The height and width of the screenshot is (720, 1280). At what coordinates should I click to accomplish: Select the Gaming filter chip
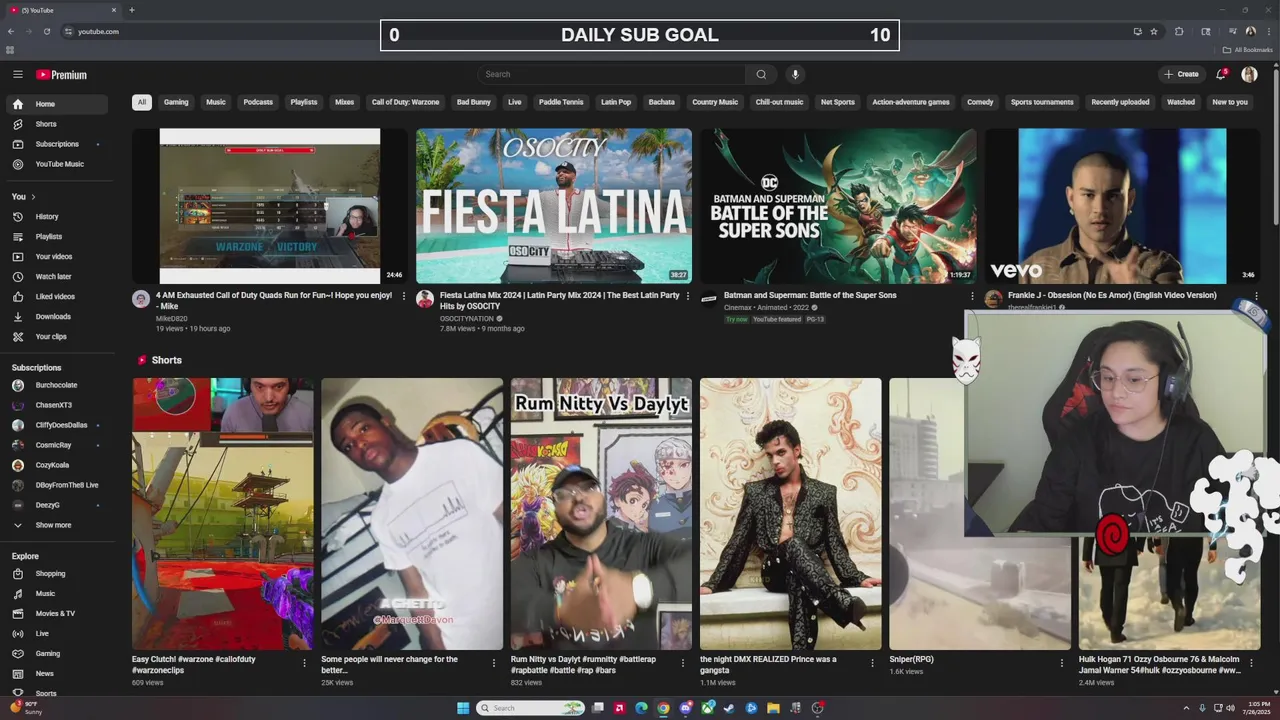pyautogui.click(x=176, y=102)
